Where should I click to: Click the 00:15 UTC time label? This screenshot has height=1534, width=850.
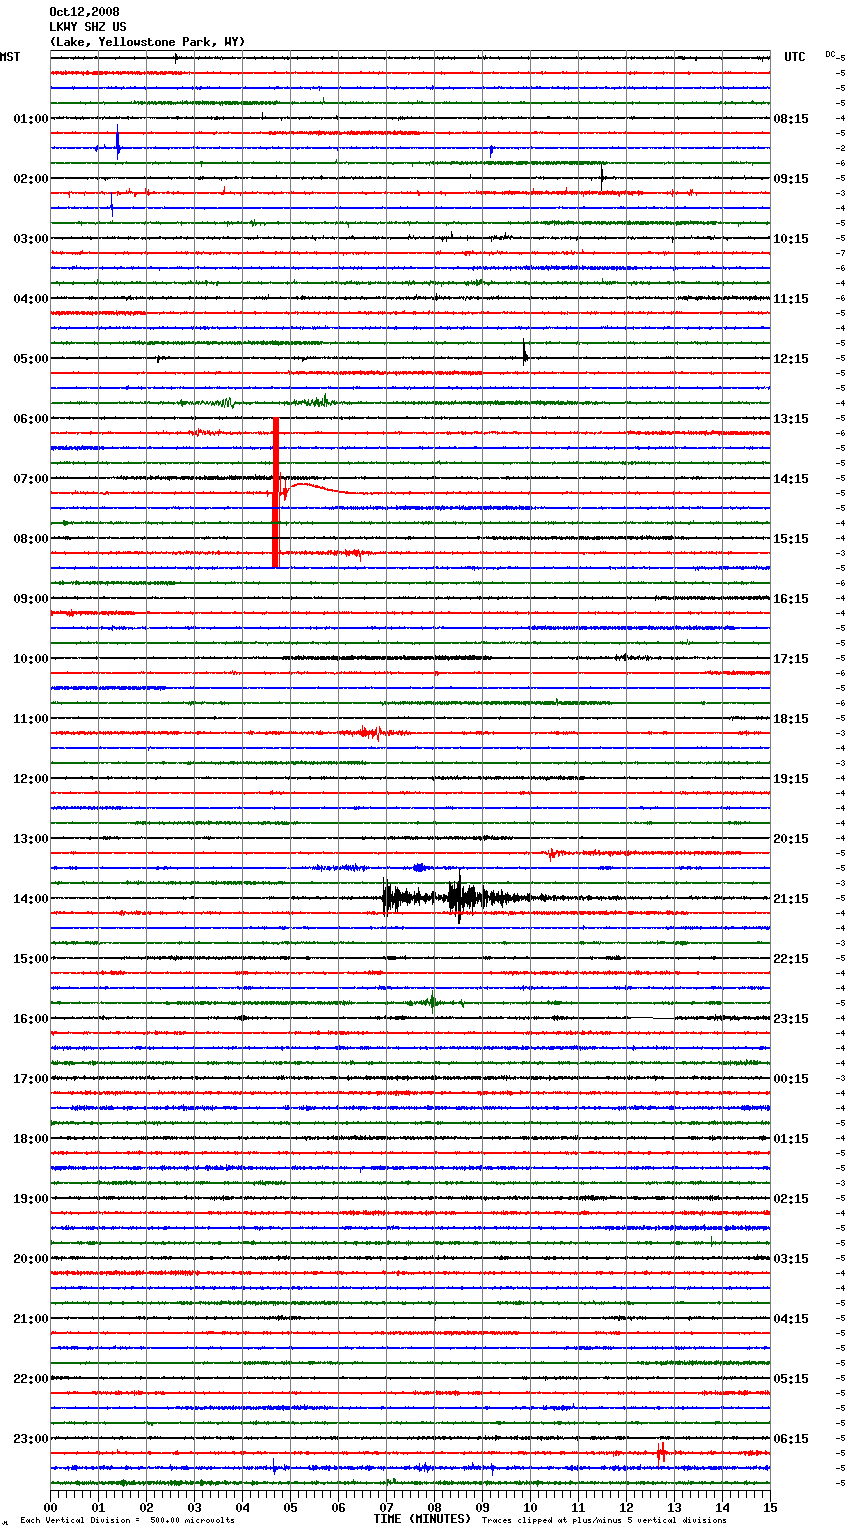[x=791, y=1079]
